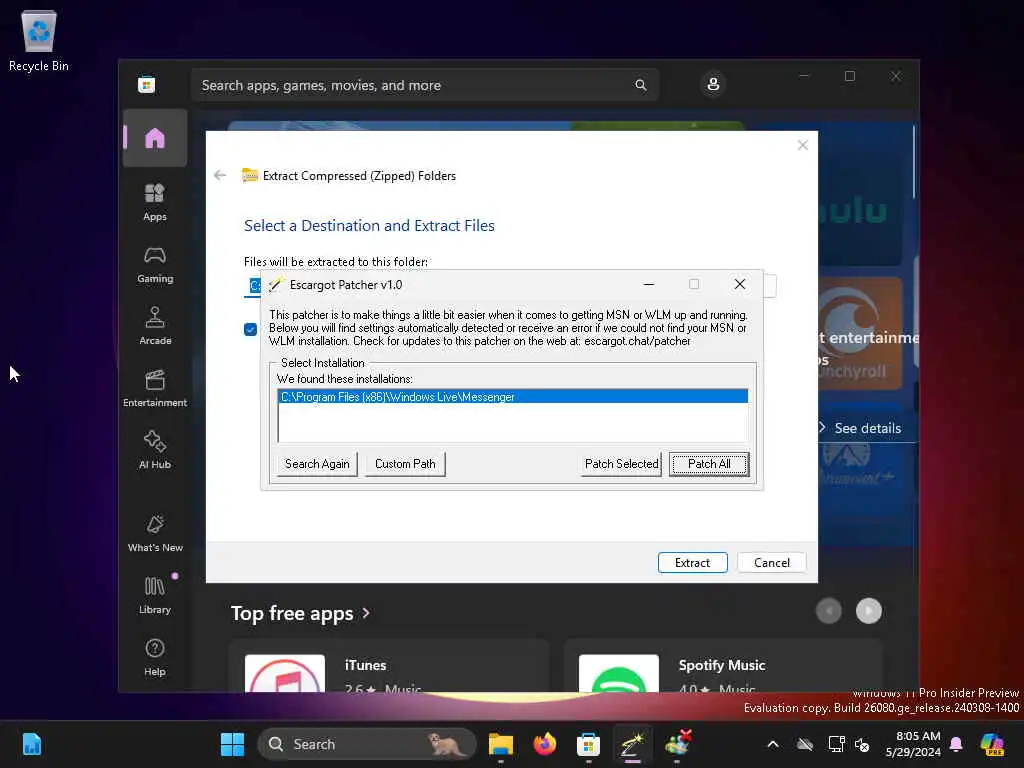Screen dimensions: 1024x768
Task: Click the network icon in system tray
Action: [837, 744]
